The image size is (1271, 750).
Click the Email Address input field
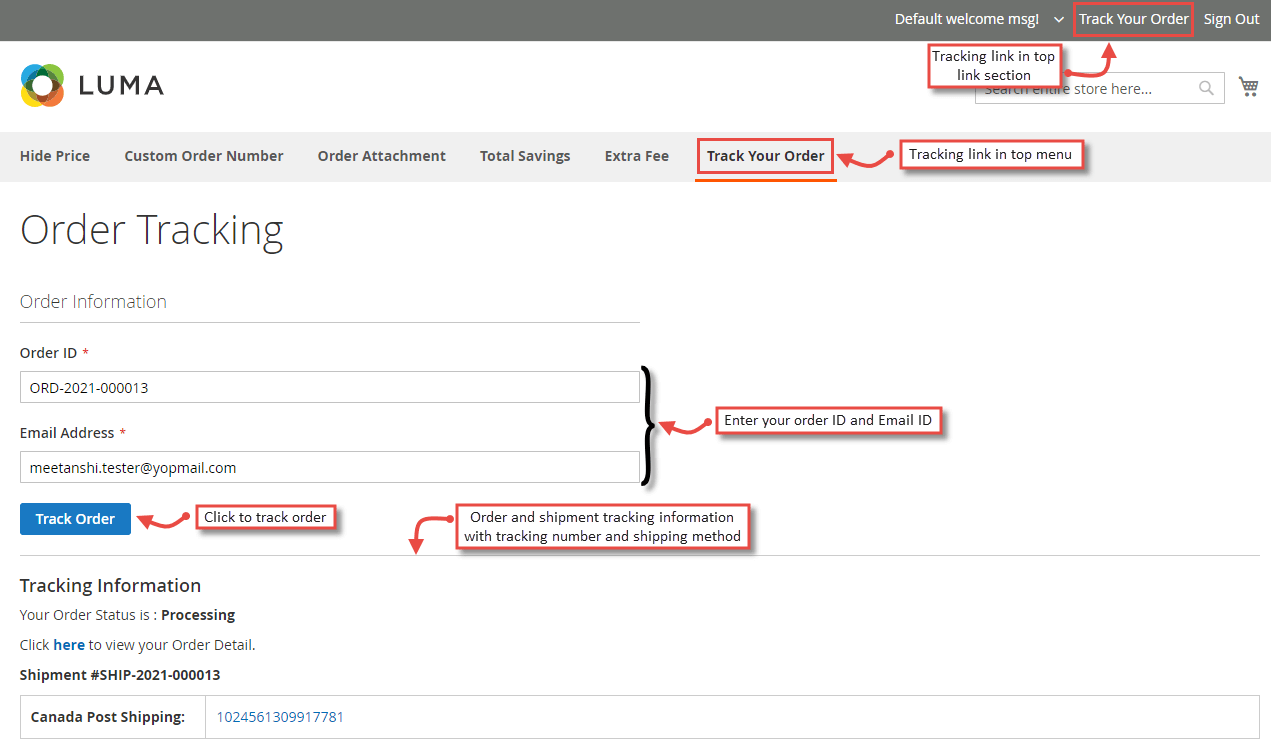pyautogui.click(x=330, y=467)
